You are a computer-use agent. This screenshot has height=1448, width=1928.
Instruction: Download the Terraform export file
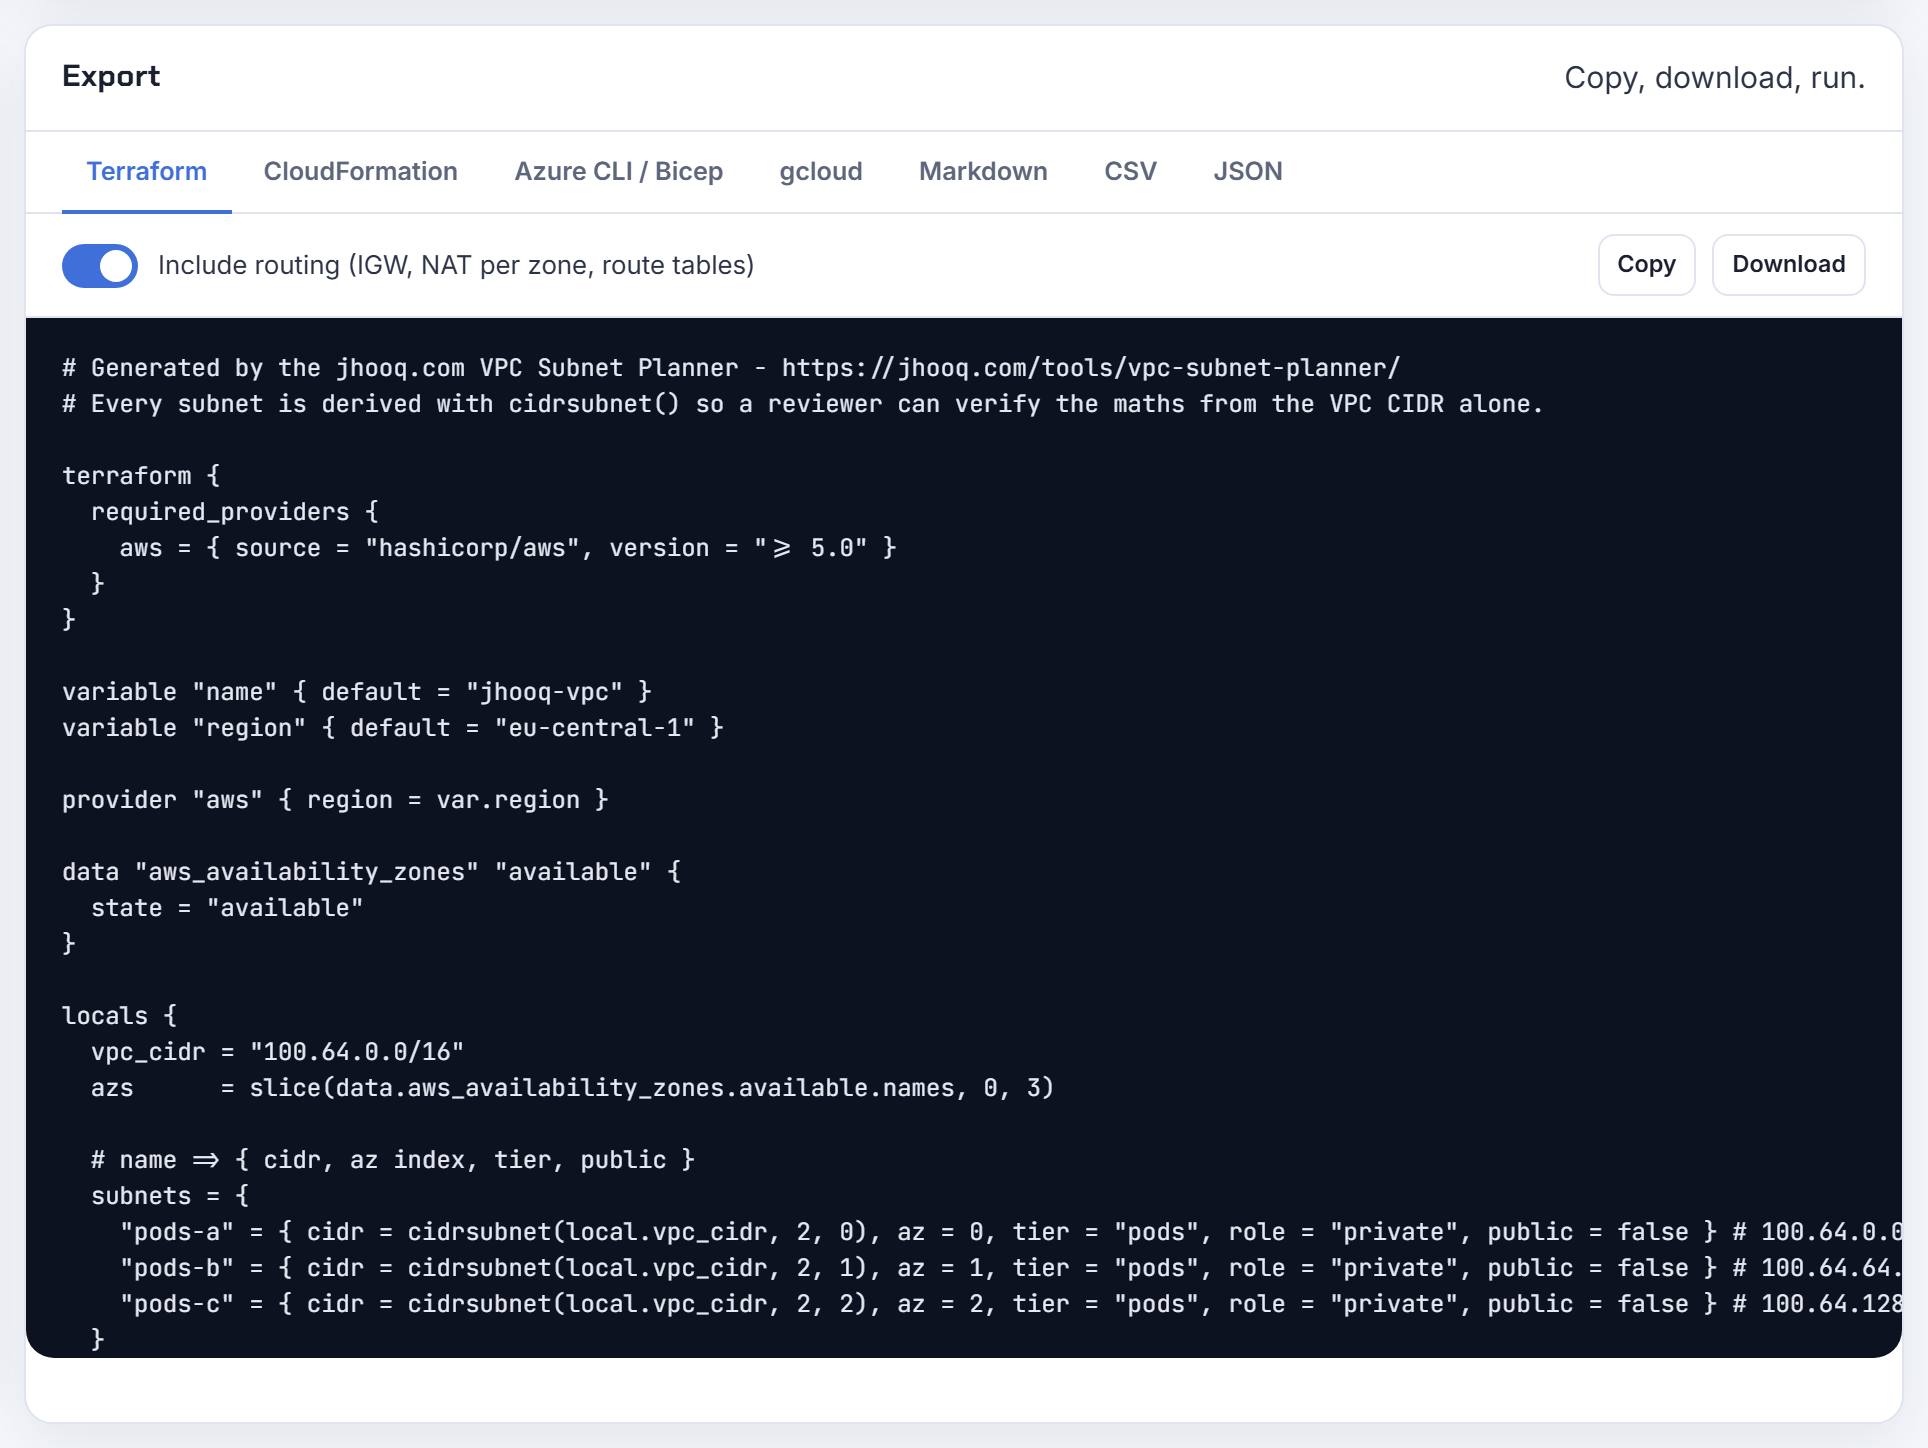1788,265
